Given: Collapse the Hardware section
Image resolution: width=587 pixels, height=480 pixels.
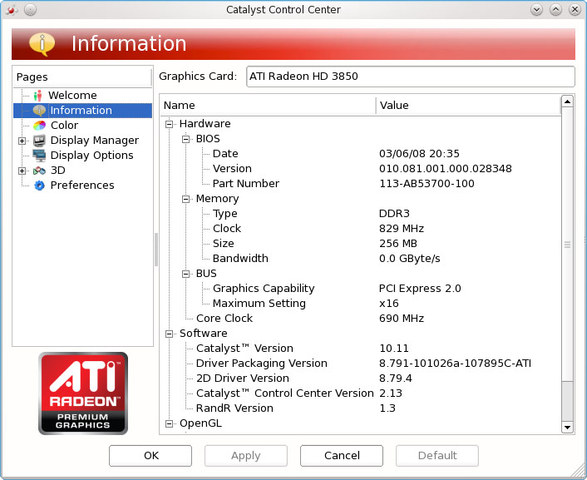Looking at the screenshot, I should (169, 124).
